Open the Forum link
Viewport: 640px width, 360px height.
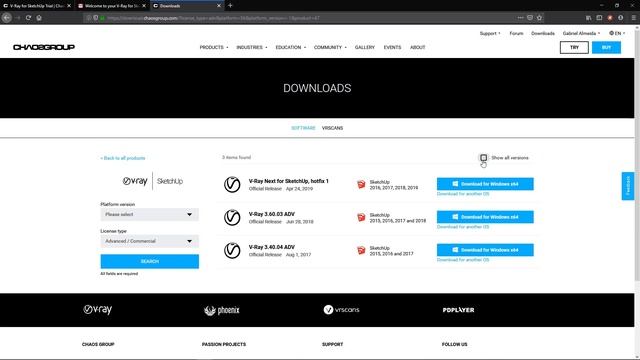(516, 33)
